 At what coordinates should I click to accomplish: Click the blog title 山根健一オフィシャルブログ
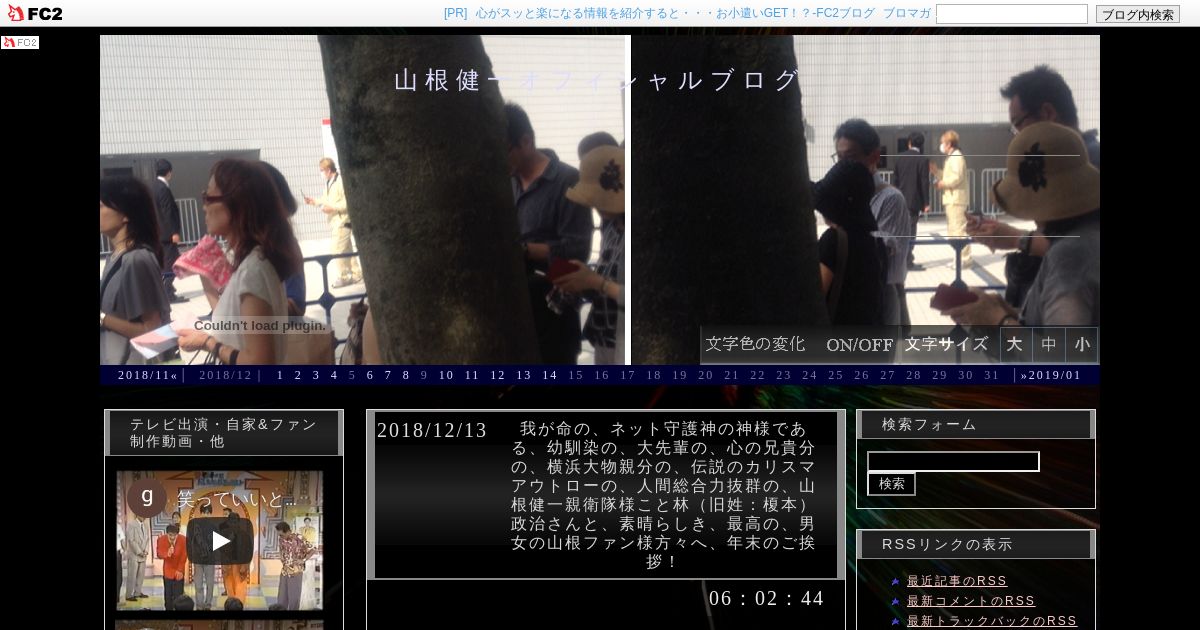coord(598,80)
